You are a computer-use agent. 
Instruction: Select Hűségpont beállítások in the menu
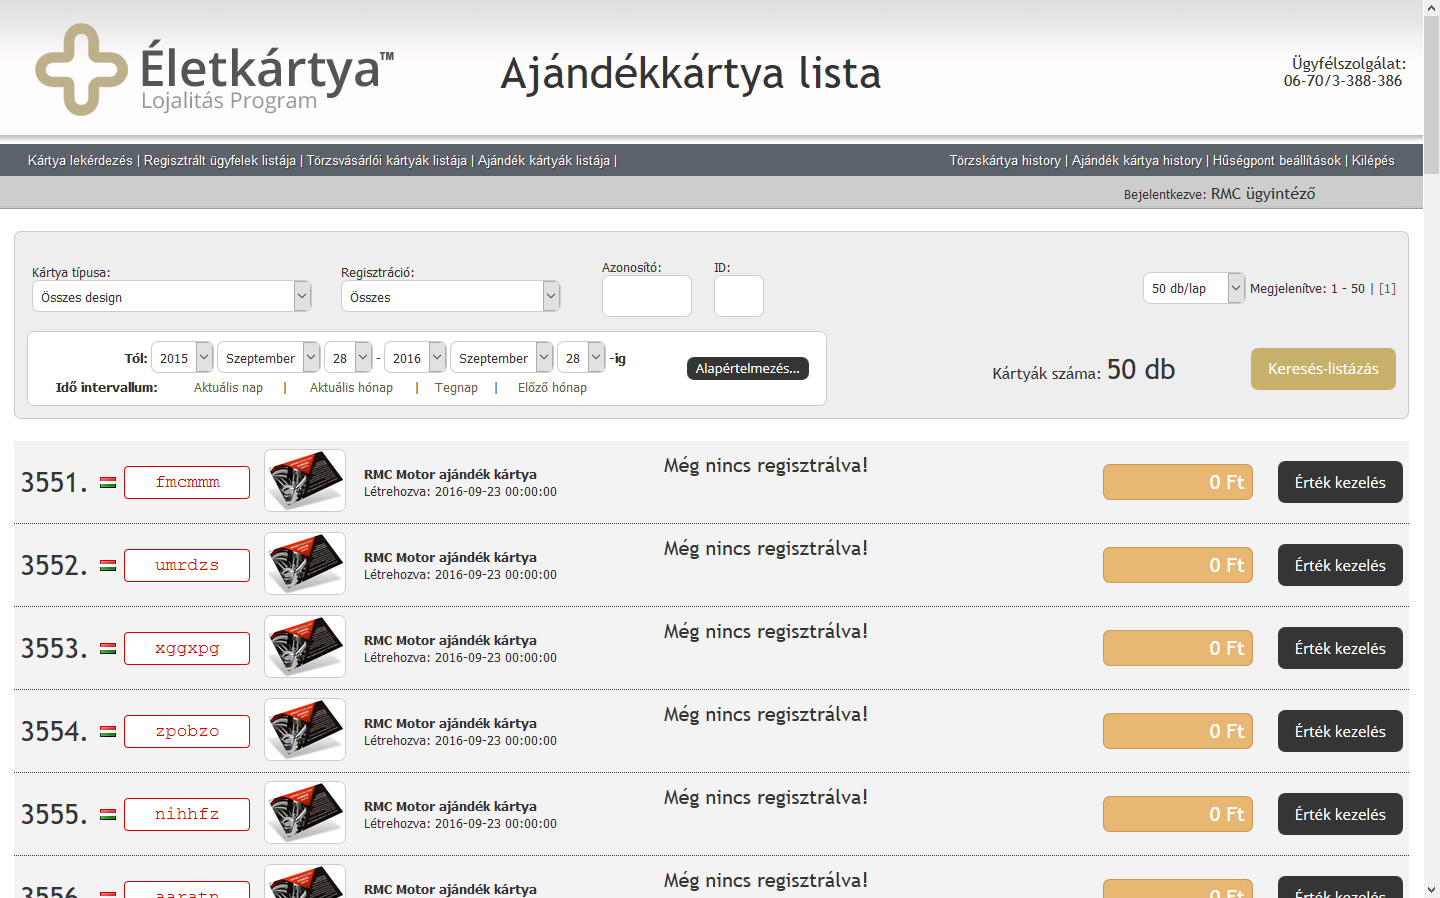(1276, 160)
